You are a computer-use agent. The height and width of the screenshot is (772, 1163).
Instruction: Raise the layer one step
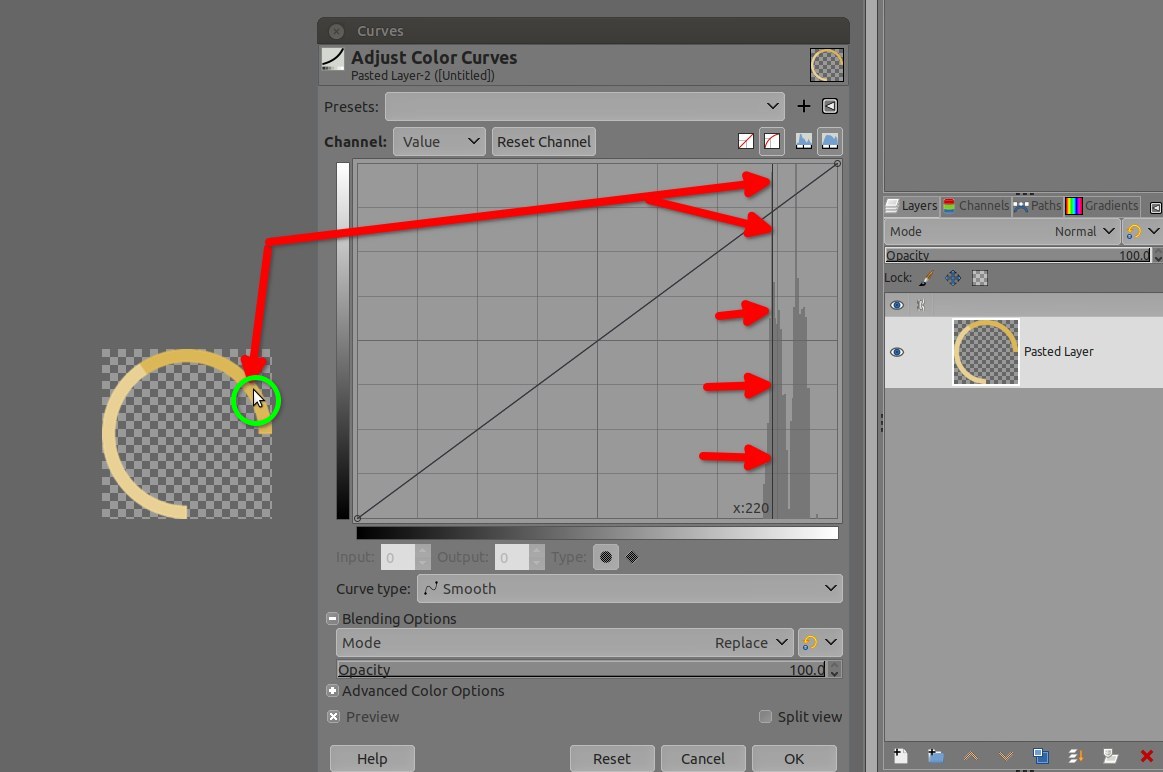970,756
